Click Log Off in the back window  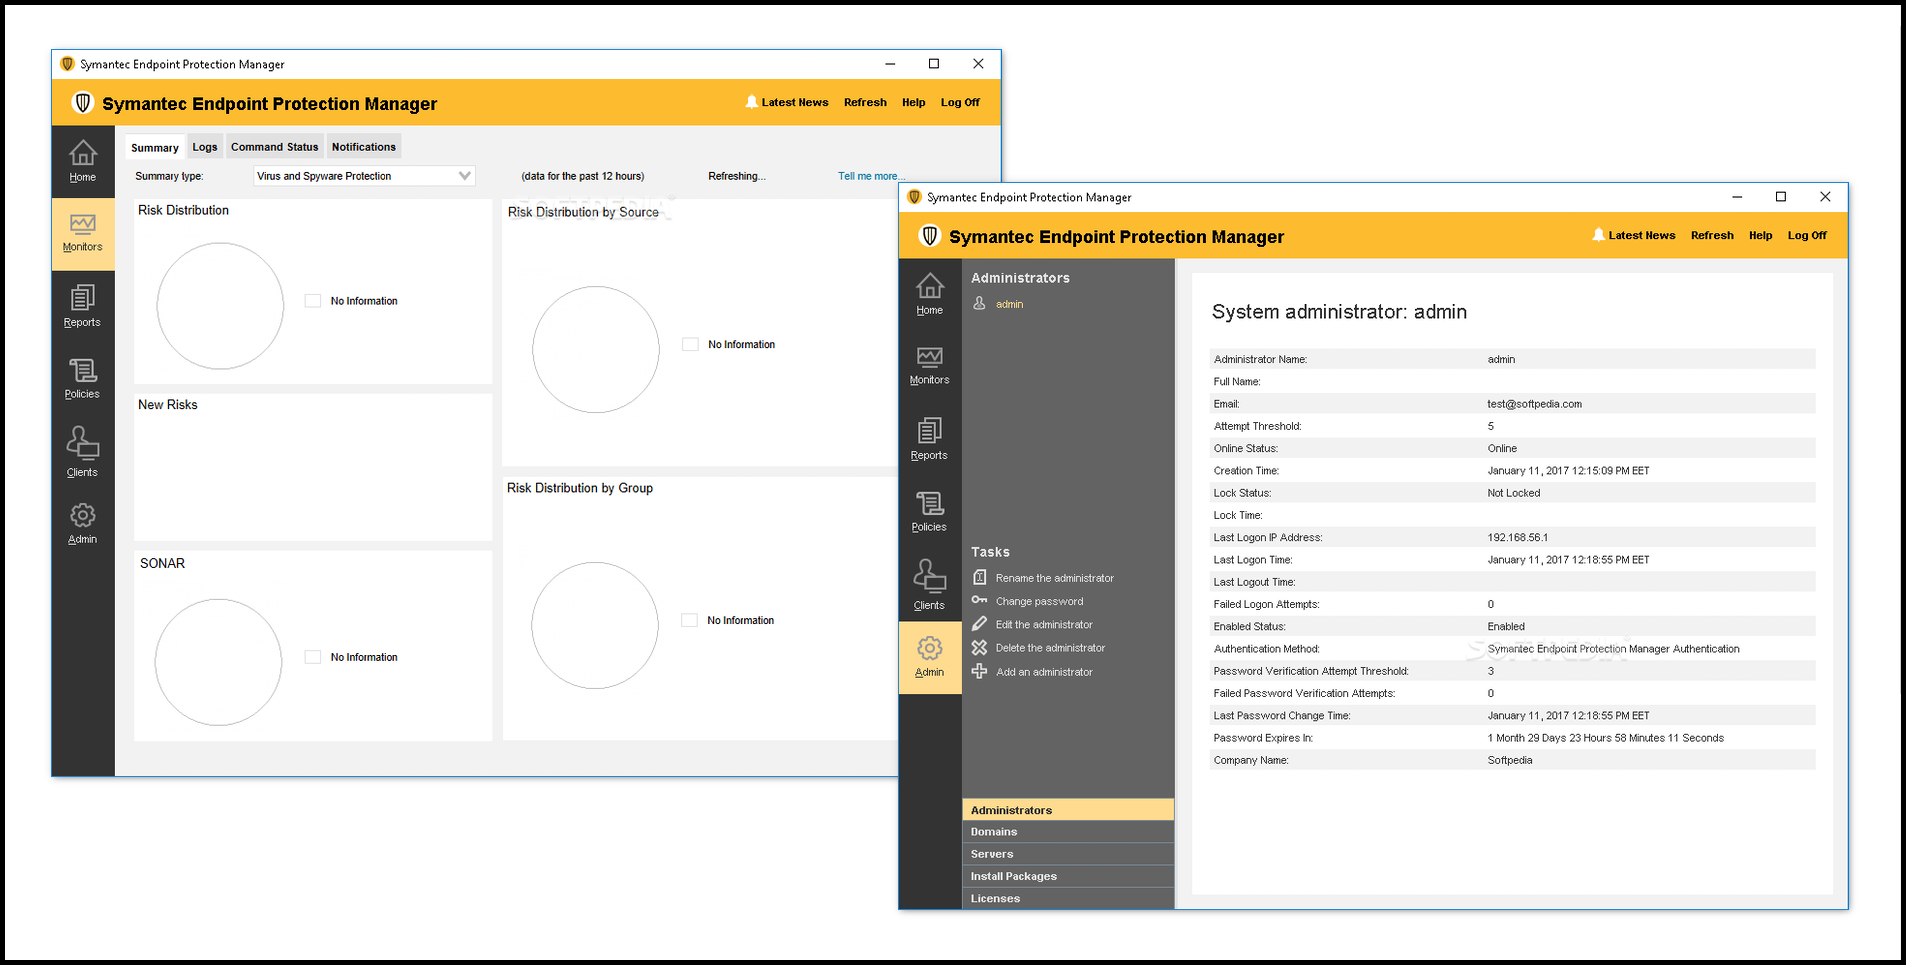point(960,102)
